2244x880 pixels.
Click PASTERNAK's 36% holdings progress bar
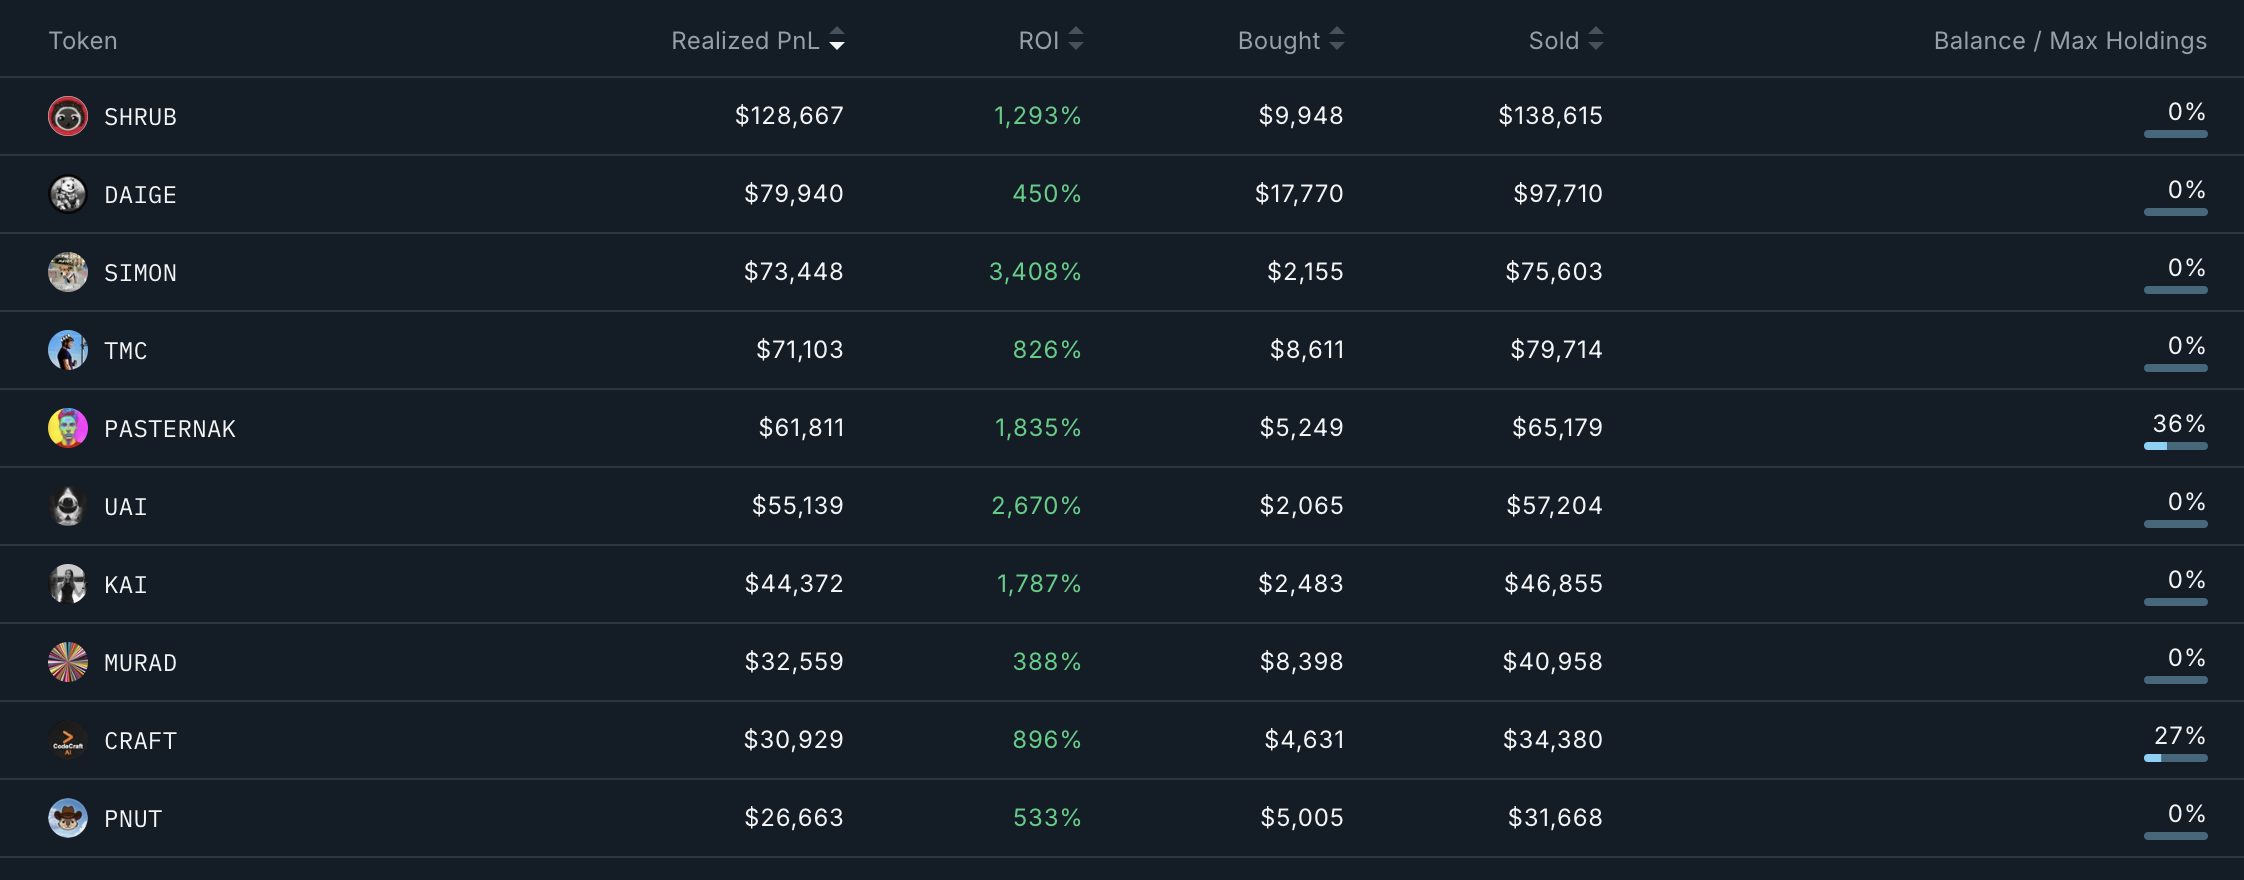pos(2178,445)
